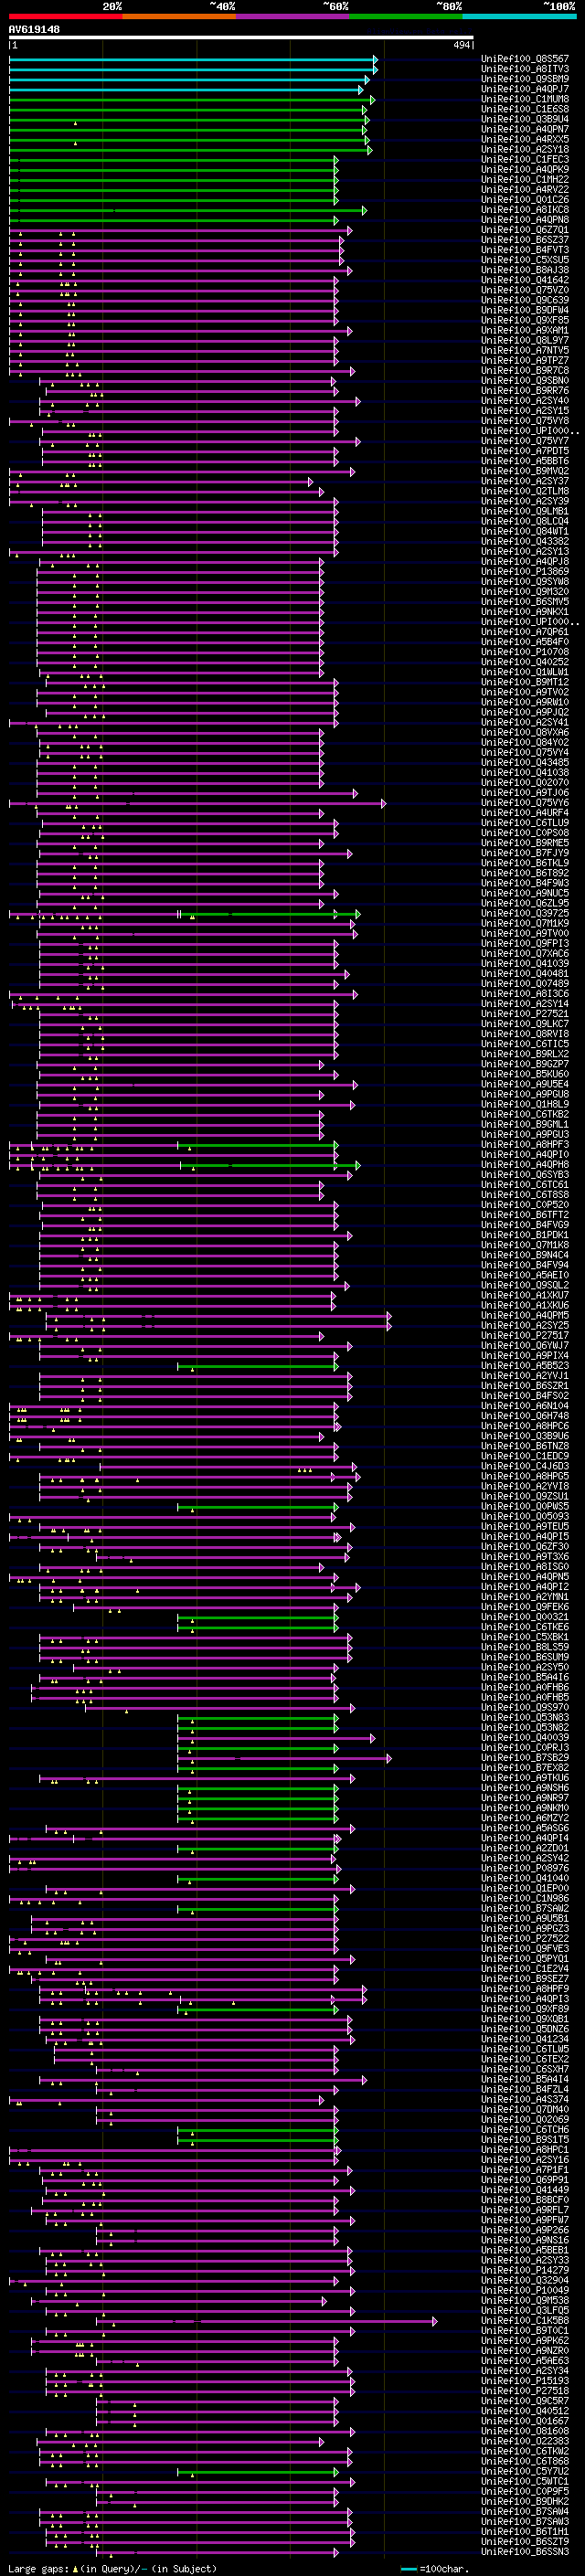
Task: Select hit label UniRef100_B7SB29
Action: [525, 1758]
